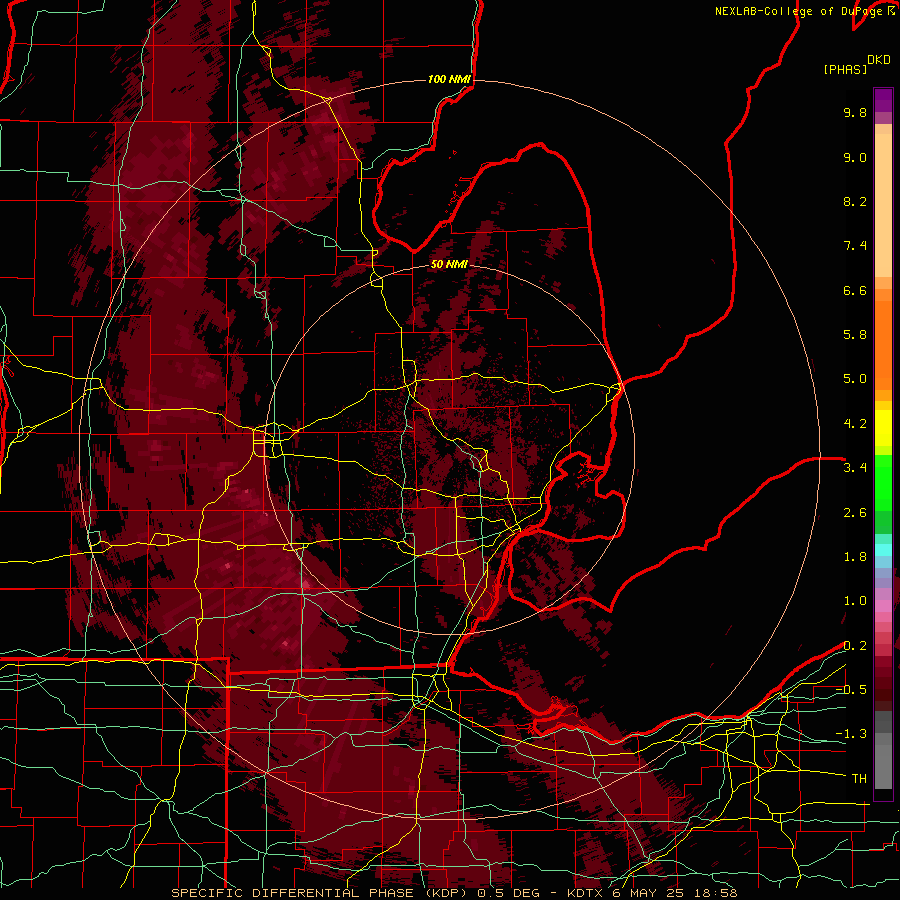This screenshot has width=900, height=900.
Task: Click the TH label on color scale
Action: 859,779
